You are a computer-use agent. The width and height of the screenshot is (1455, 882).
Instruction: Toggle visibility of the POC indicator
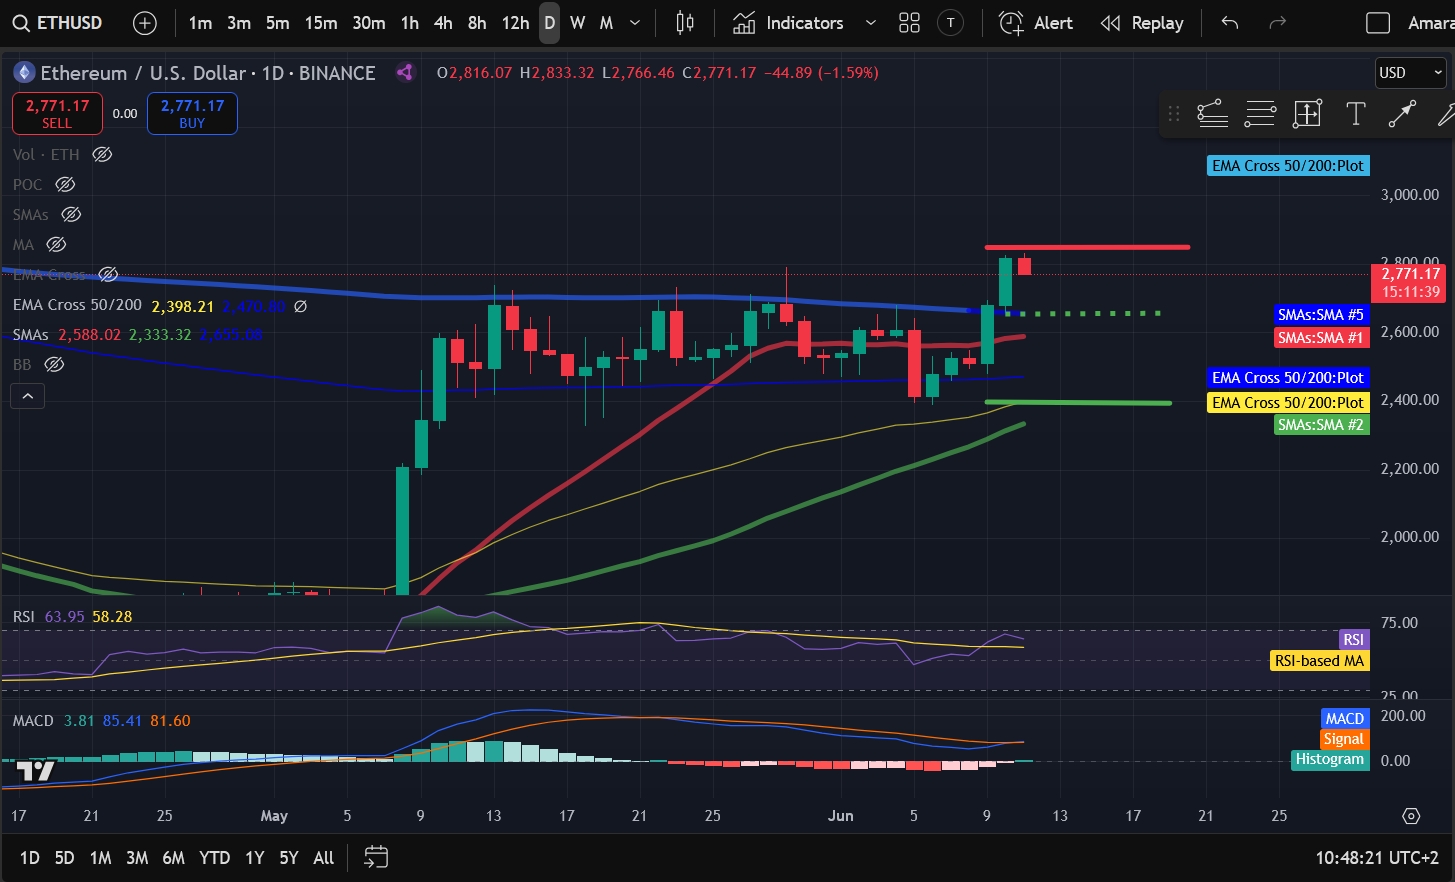coord(65,184)
